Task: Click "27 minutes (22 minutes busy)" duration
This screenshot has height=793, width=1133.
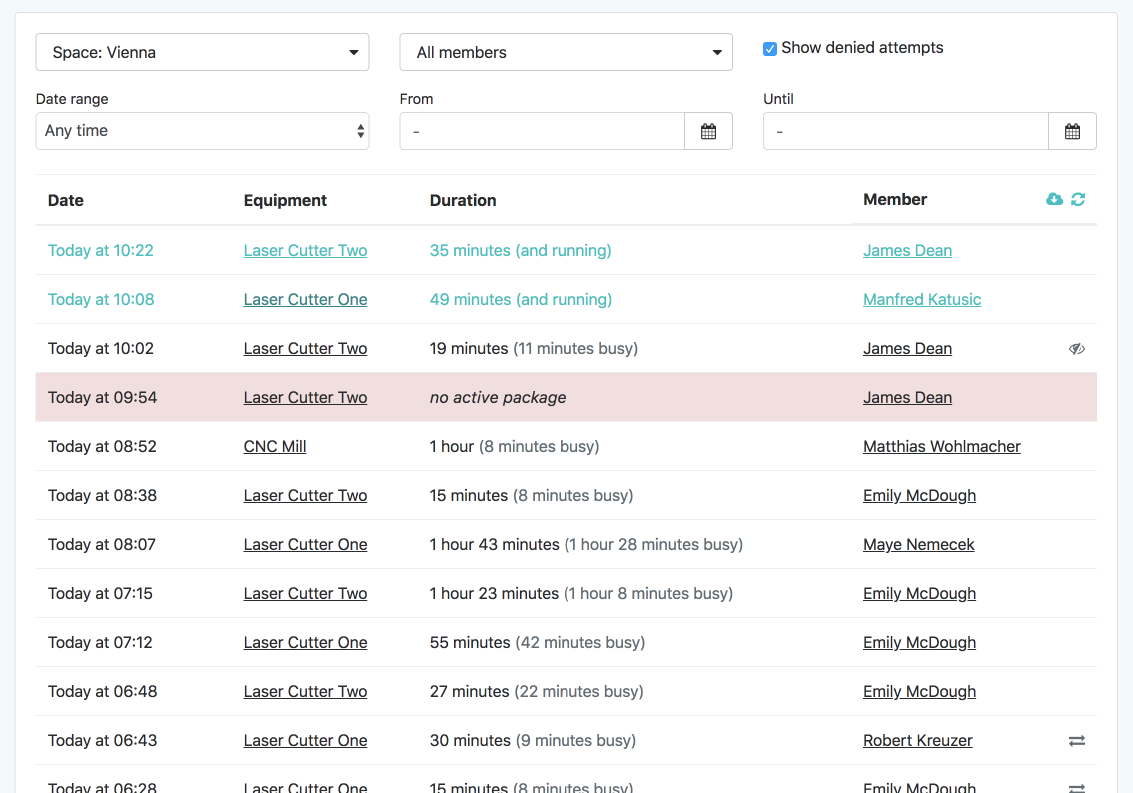Action: pyautogui.click(x=536, y=692)
